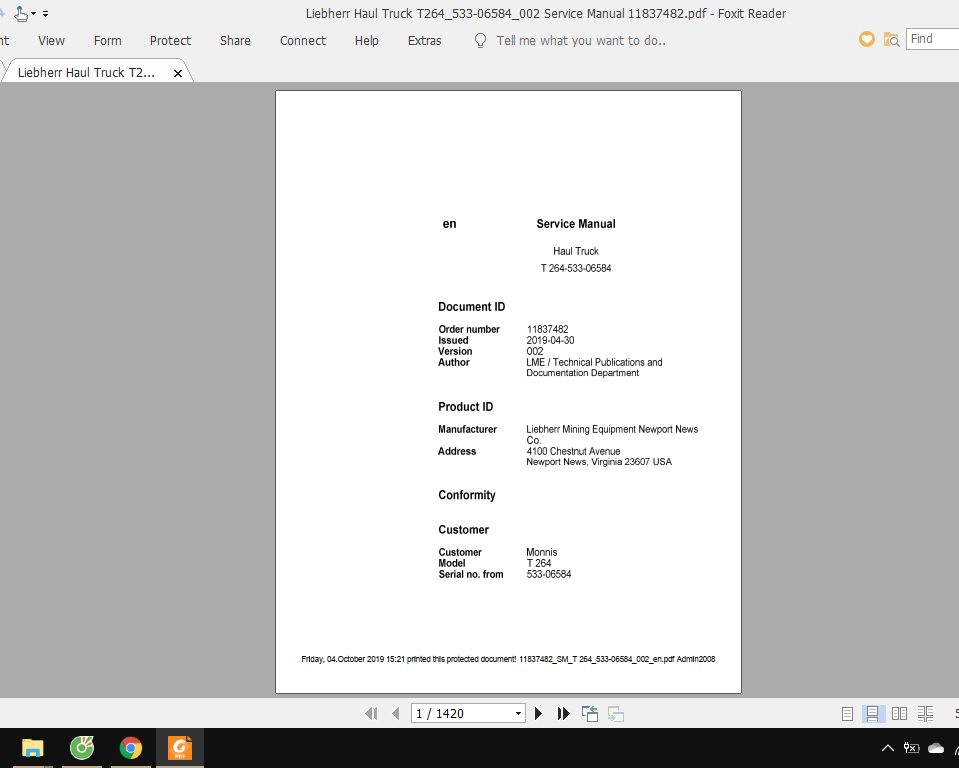Open Google Chrome from the taskbar
Viewport: 959px width, 768px height.
(x=130, y=747)
